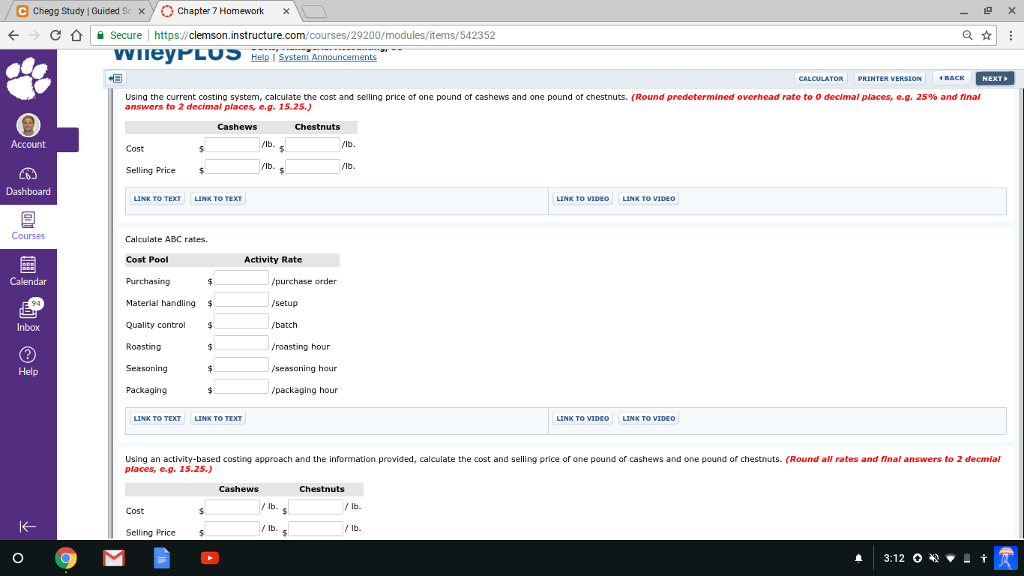Open the Inbox with 94 messages
1024x576 pixels.
[x=28, y=316]
